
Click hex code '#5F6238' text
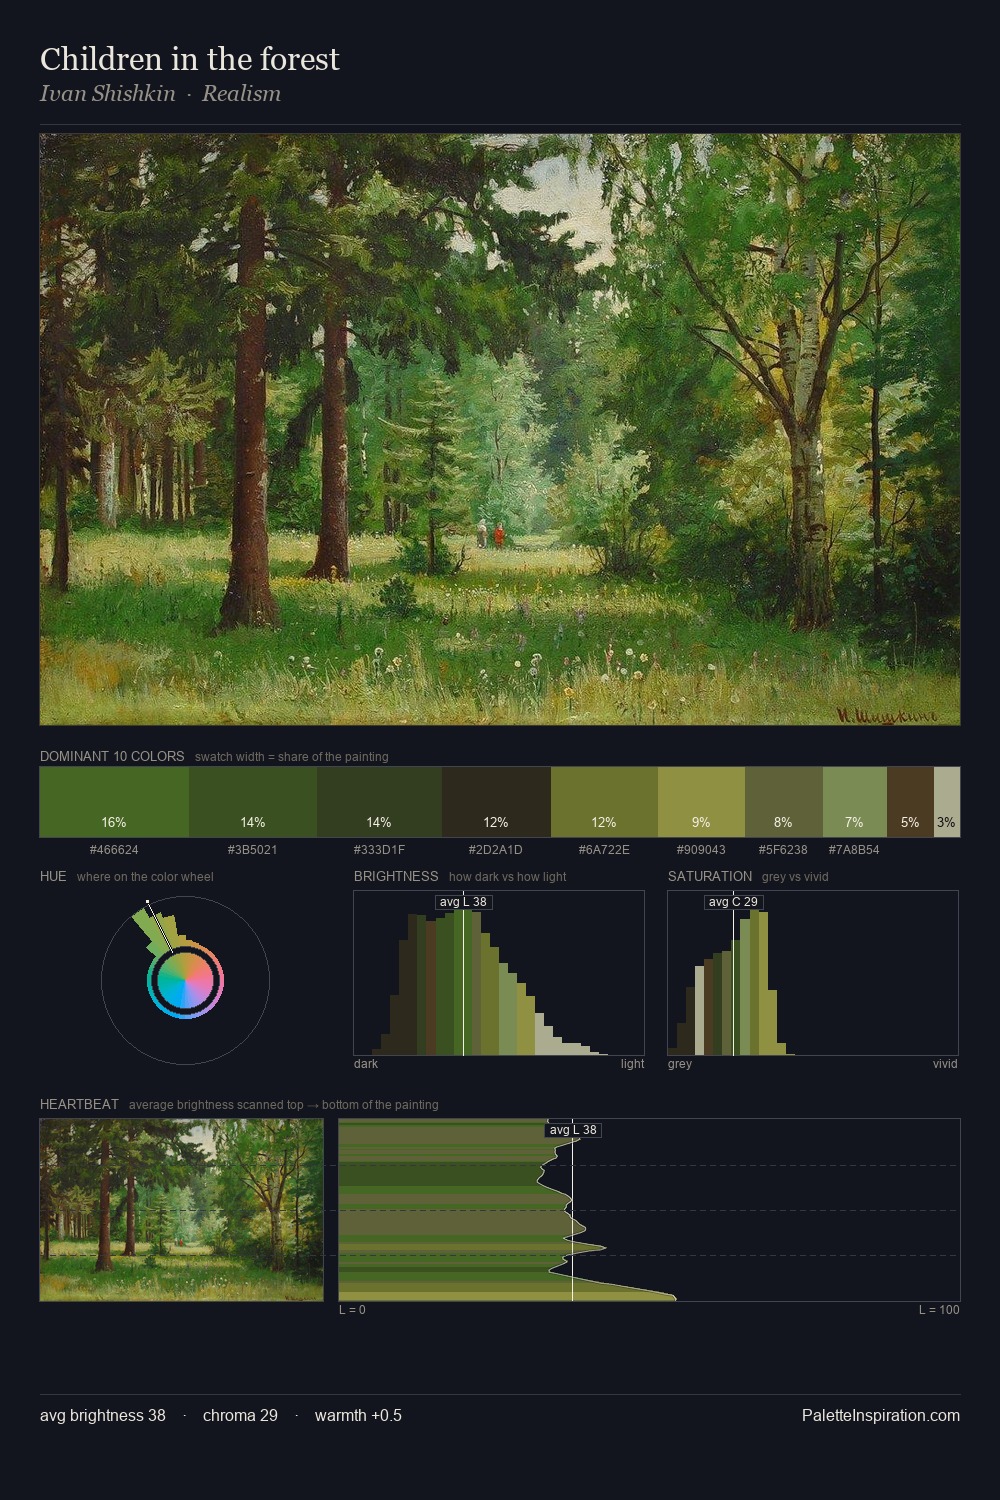click(783, 850)
